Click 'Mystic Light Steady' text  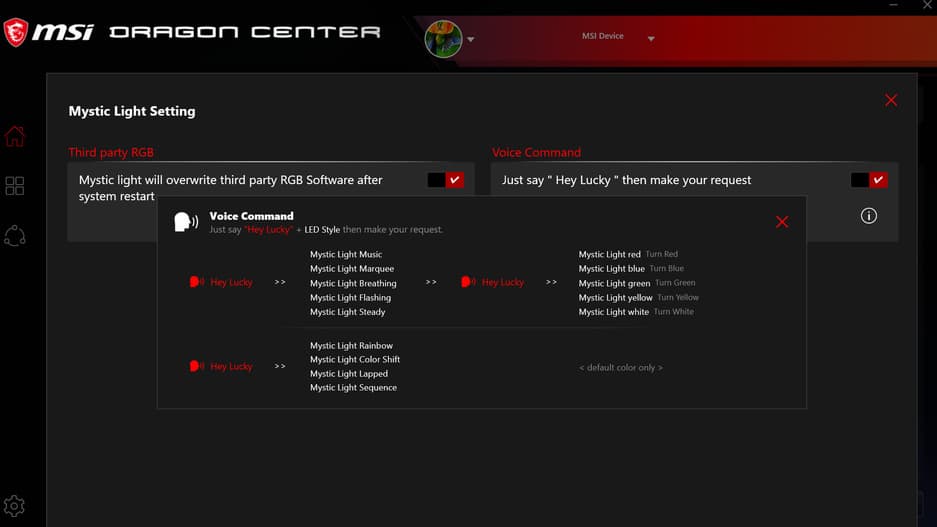click(x=347, y=312)
